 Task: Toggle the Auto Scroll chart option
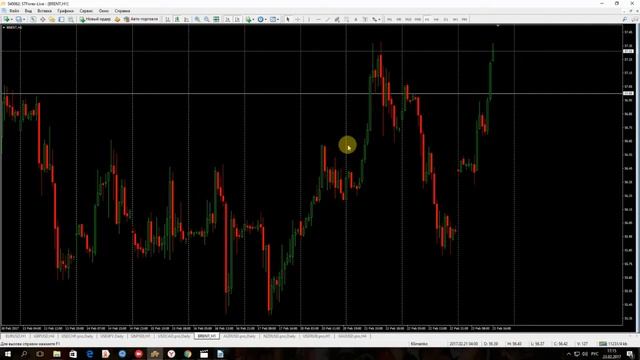point(227,19)
